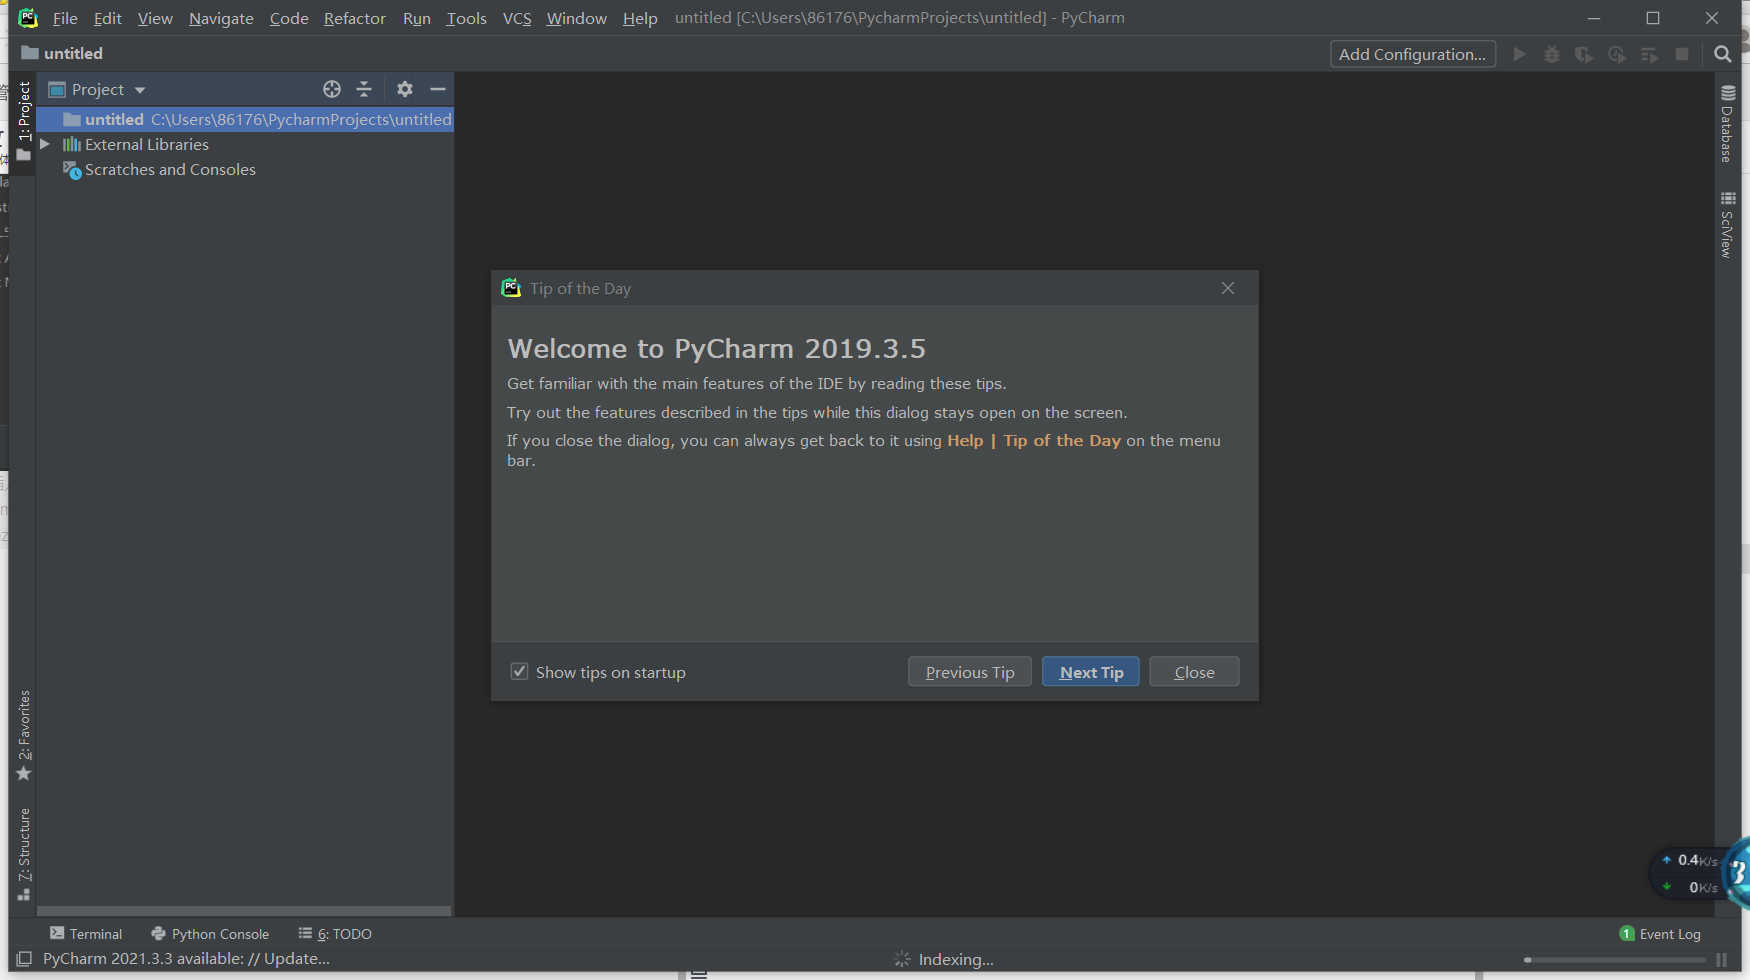
Task: Open the Navigate menu
Action: coord(221,18)
